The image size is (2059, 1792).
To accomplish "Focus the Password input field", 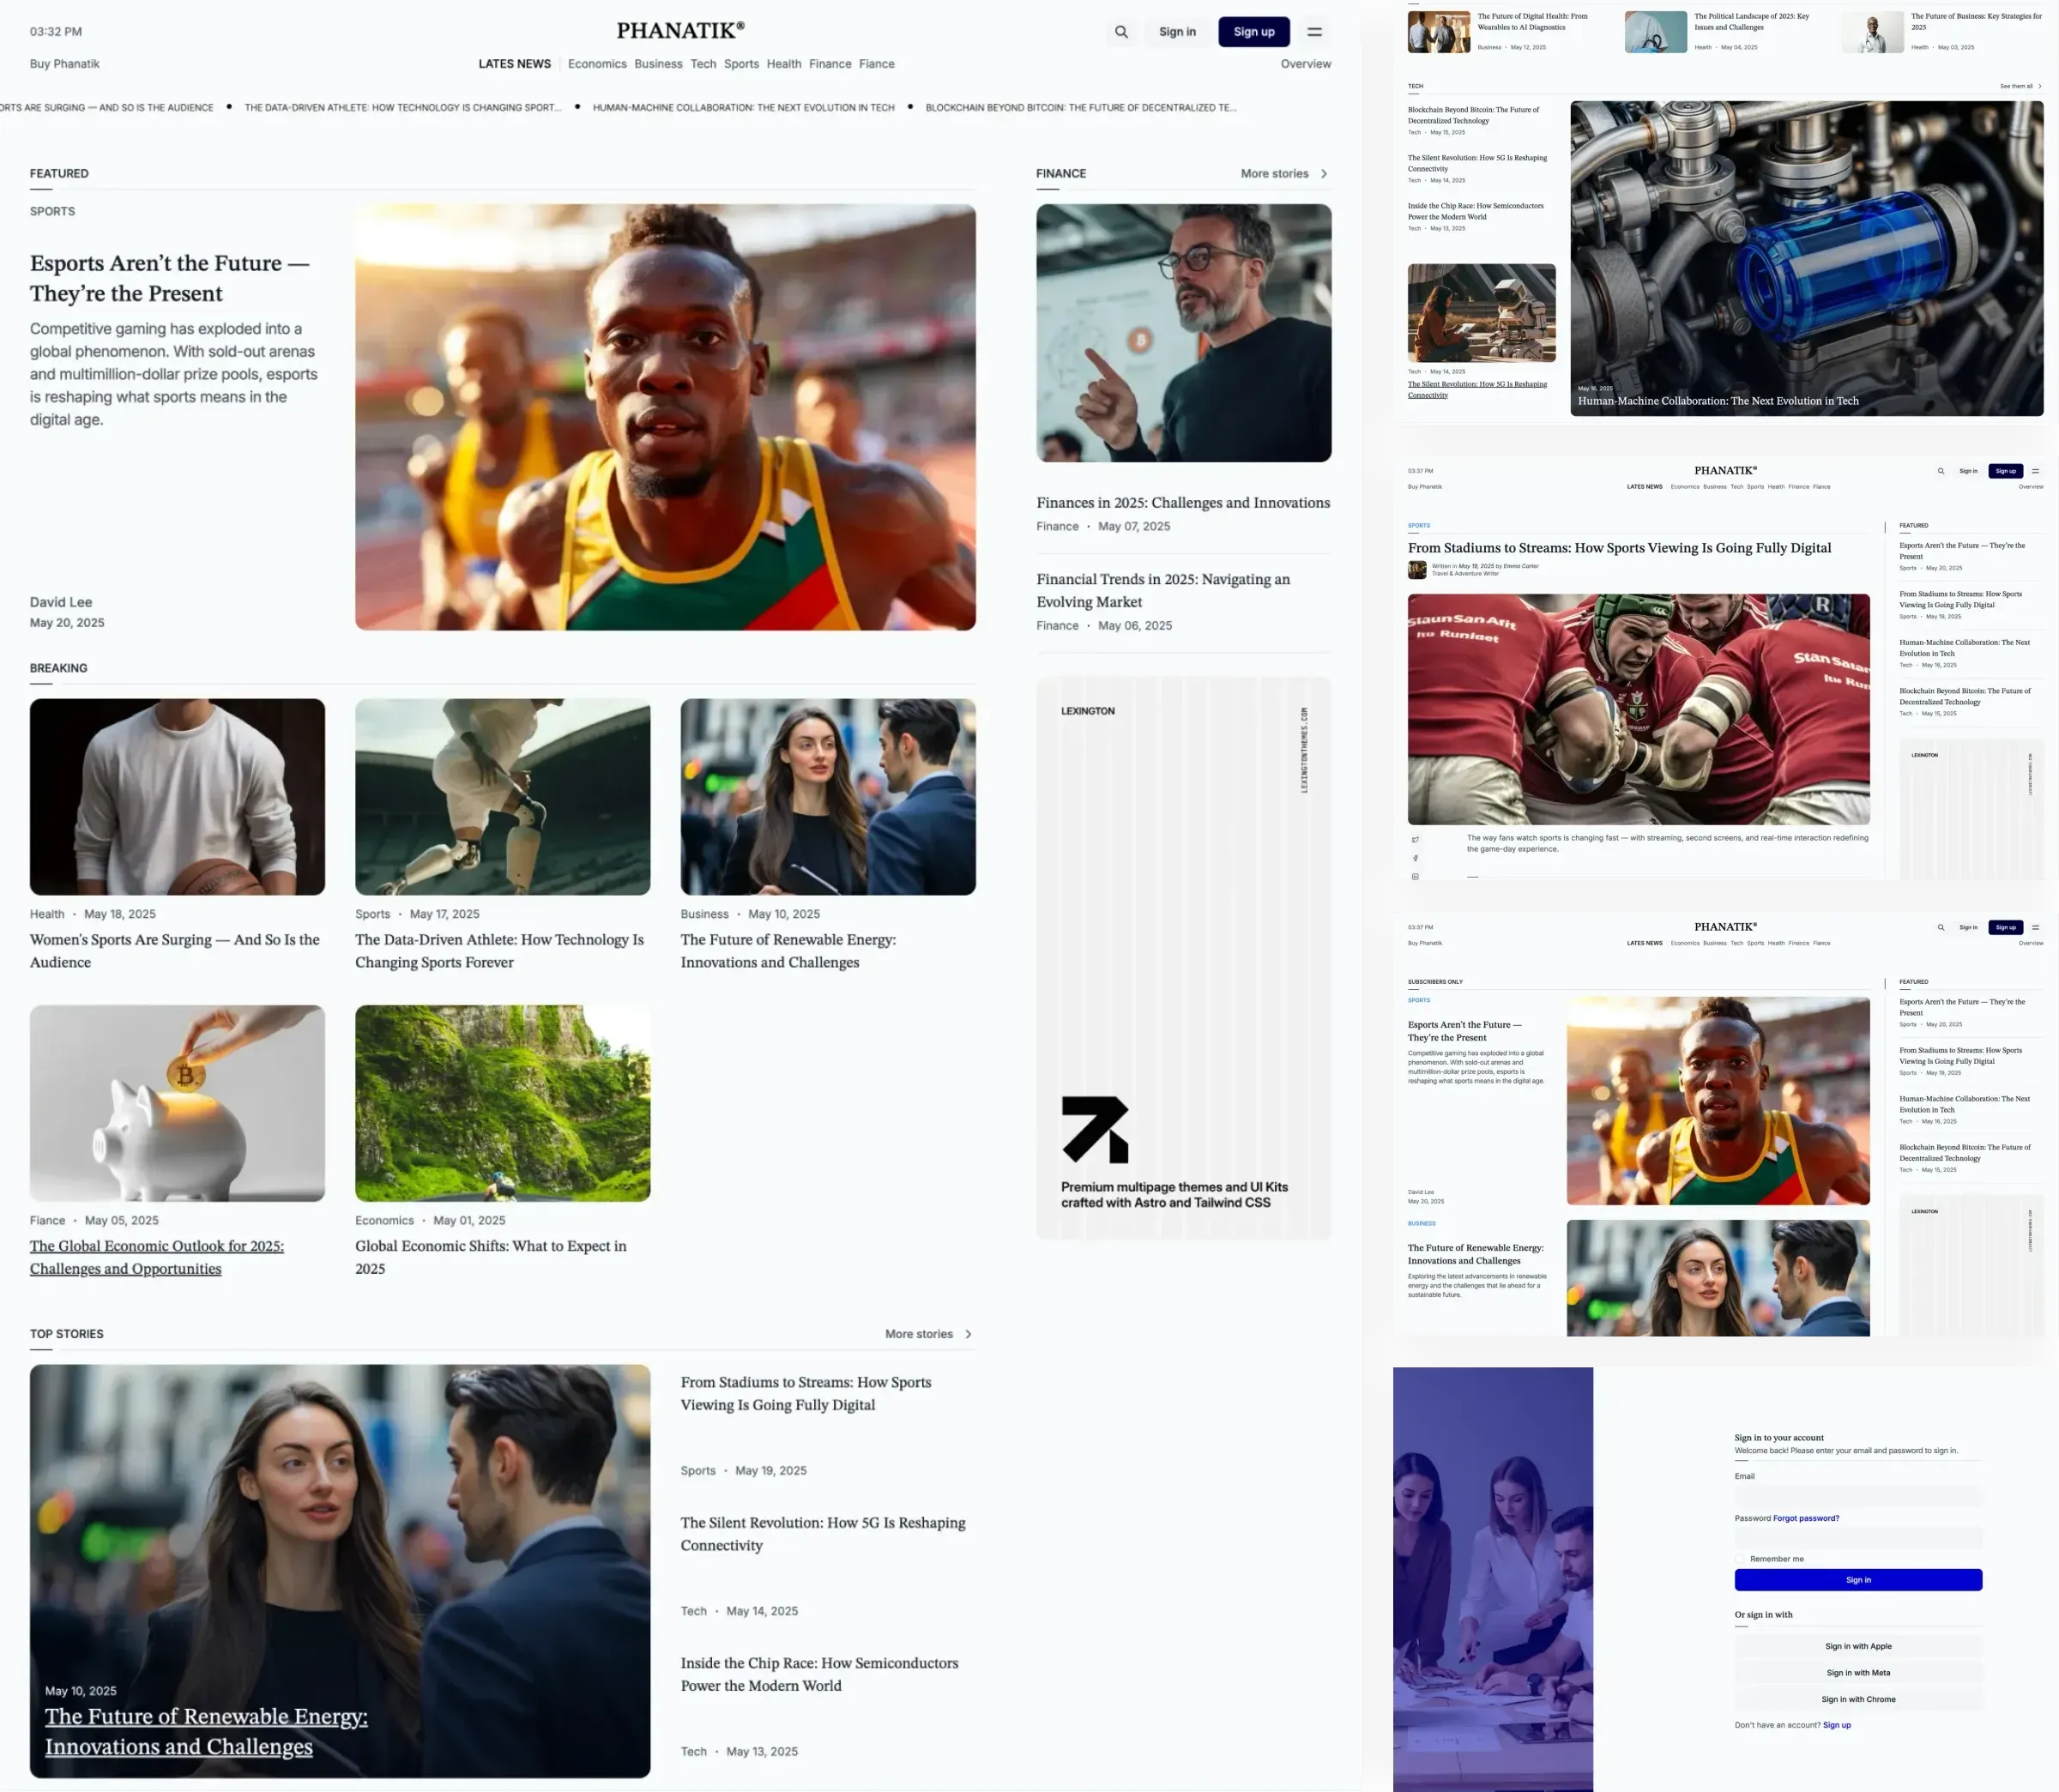I will pyautogui.click(x=1858, y=1537).
